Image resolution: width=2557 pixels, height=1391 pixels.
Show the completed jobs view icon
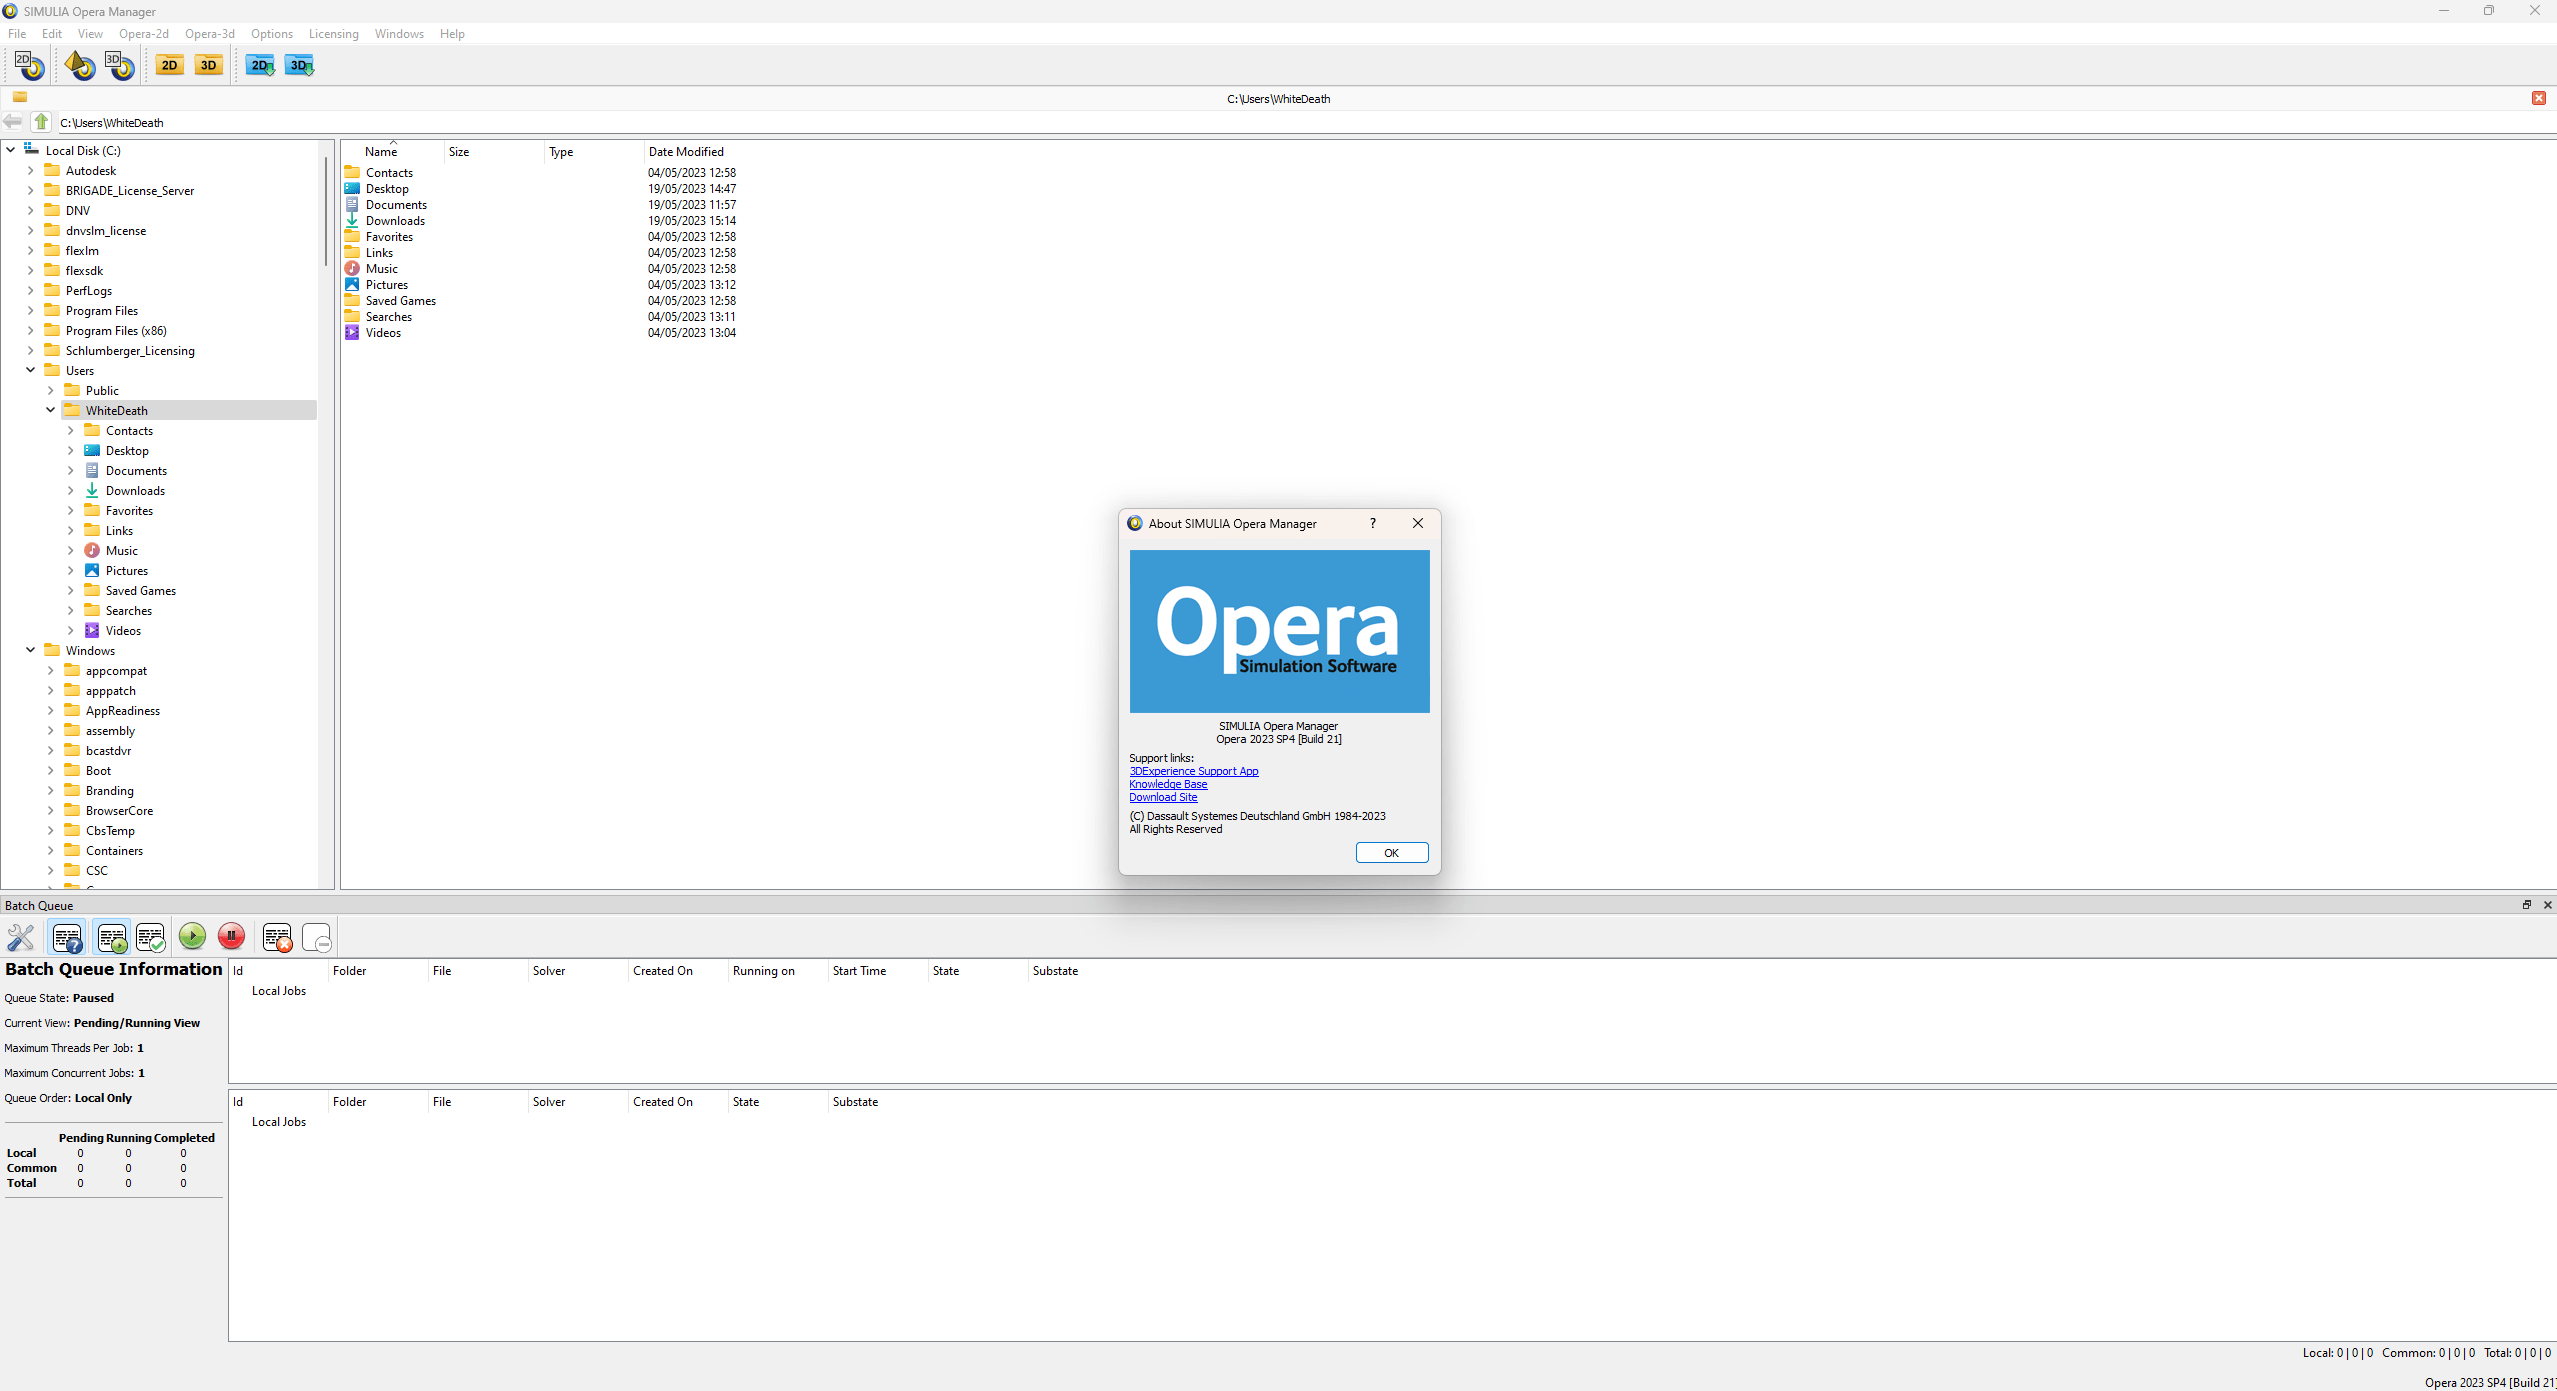151,937
